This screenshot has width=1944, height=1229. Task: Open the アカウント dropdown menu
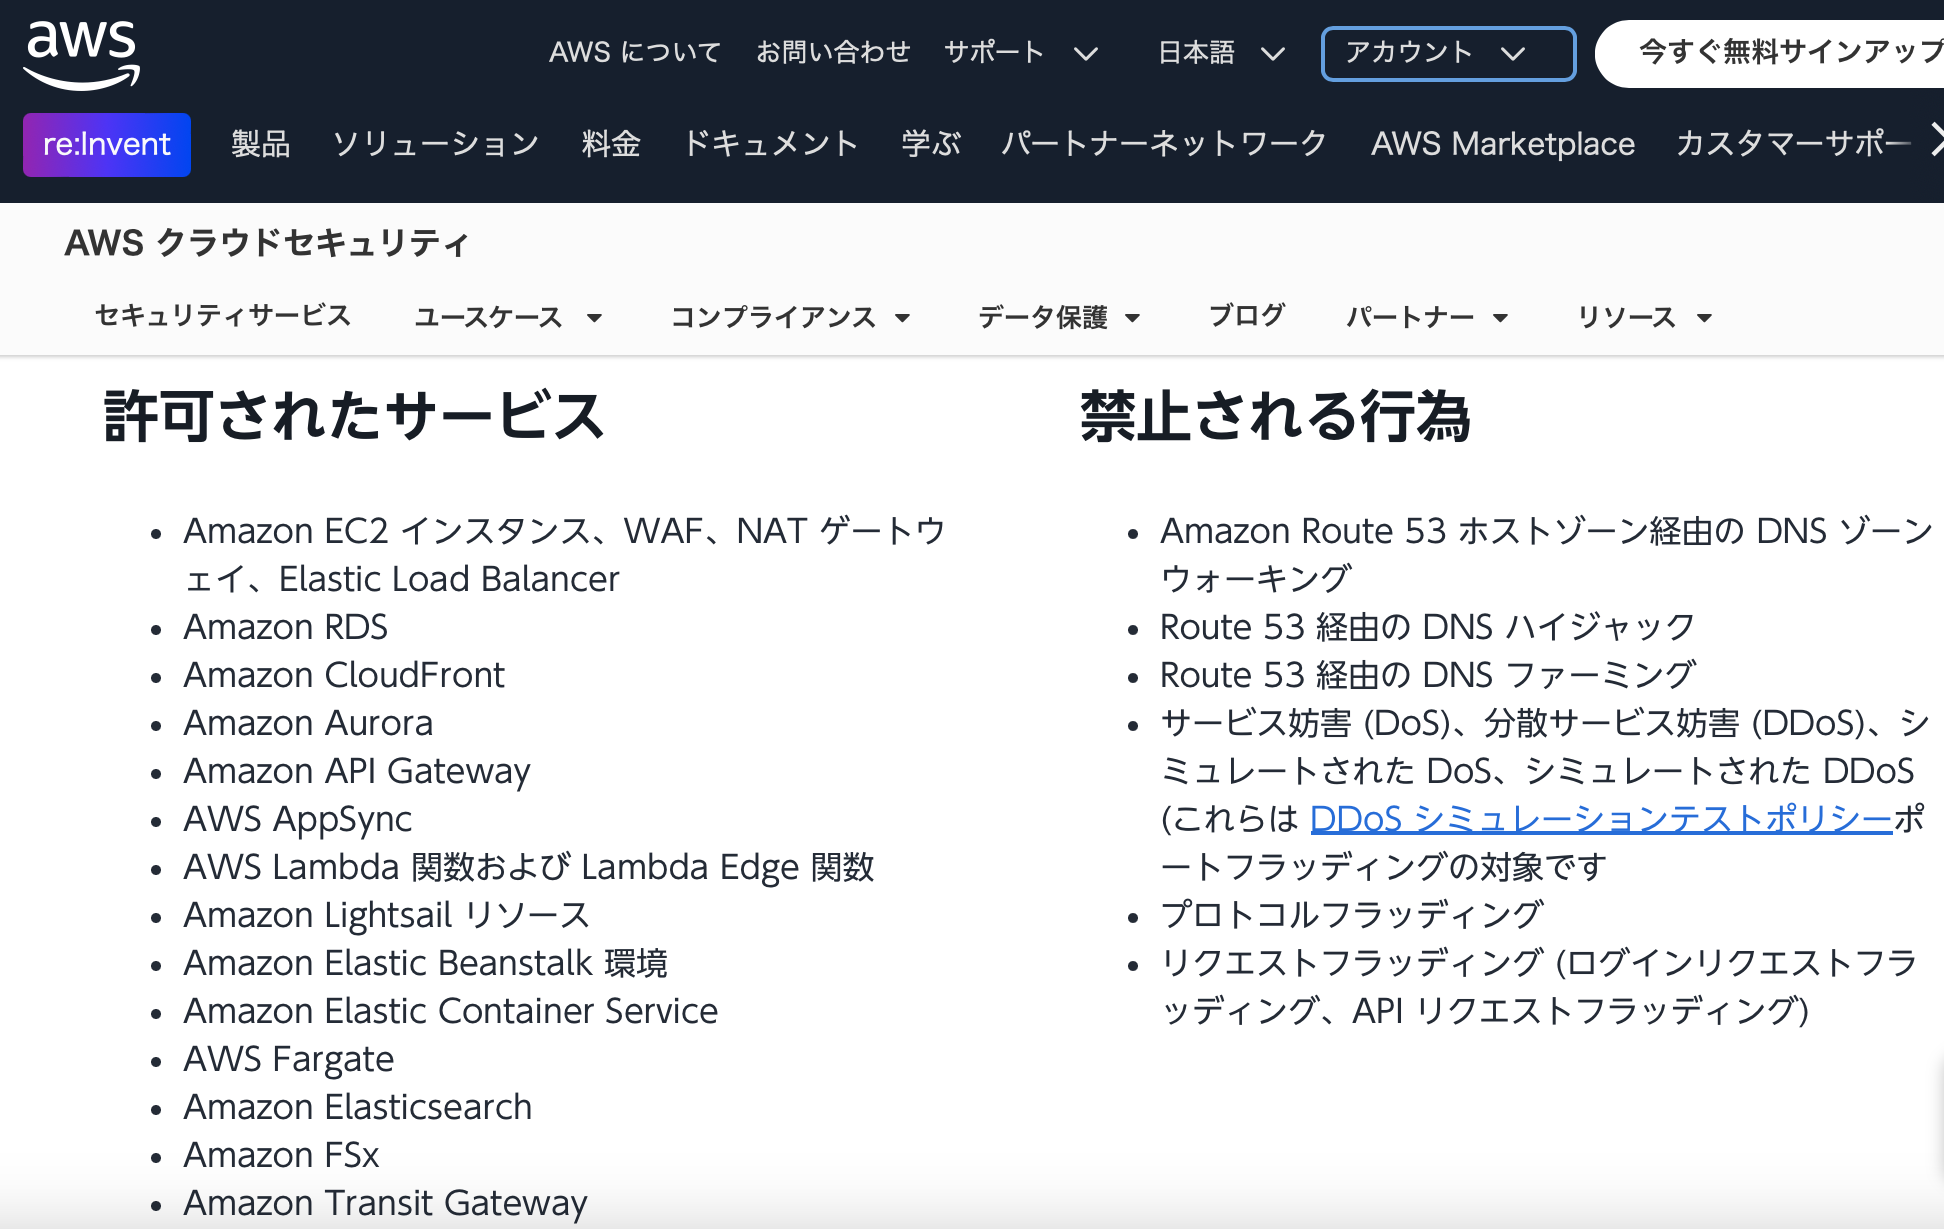click(1447, 53)
